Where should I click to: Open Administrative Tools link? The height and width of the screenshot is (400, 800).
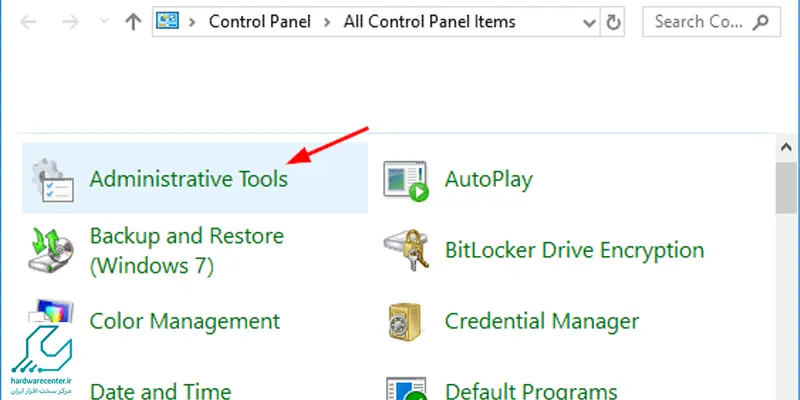point(189,179)
